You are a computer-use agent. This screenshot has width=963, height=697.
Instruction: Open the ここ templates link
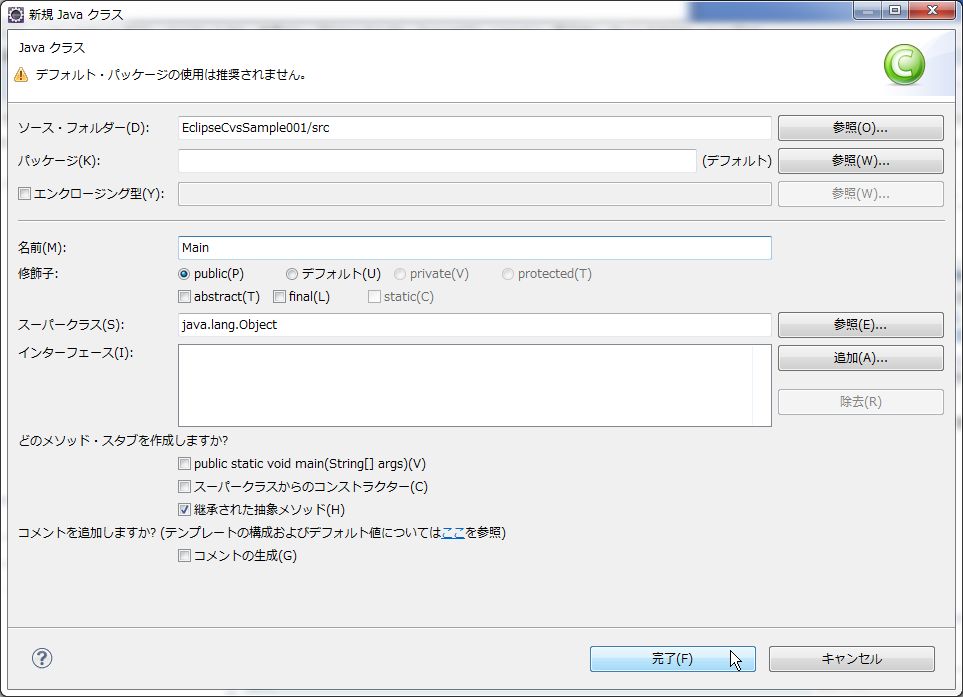coord(453,532)
